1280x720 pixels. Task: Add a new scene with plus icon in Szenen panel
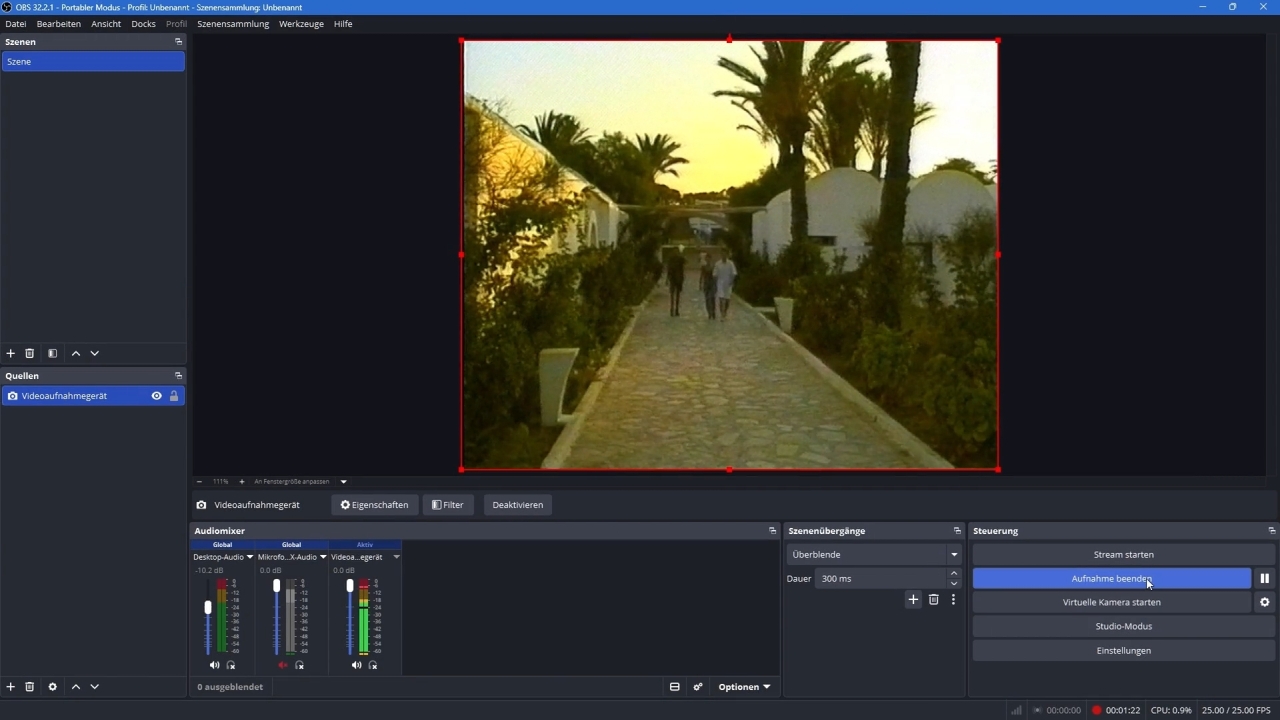[x=11, y=353]
